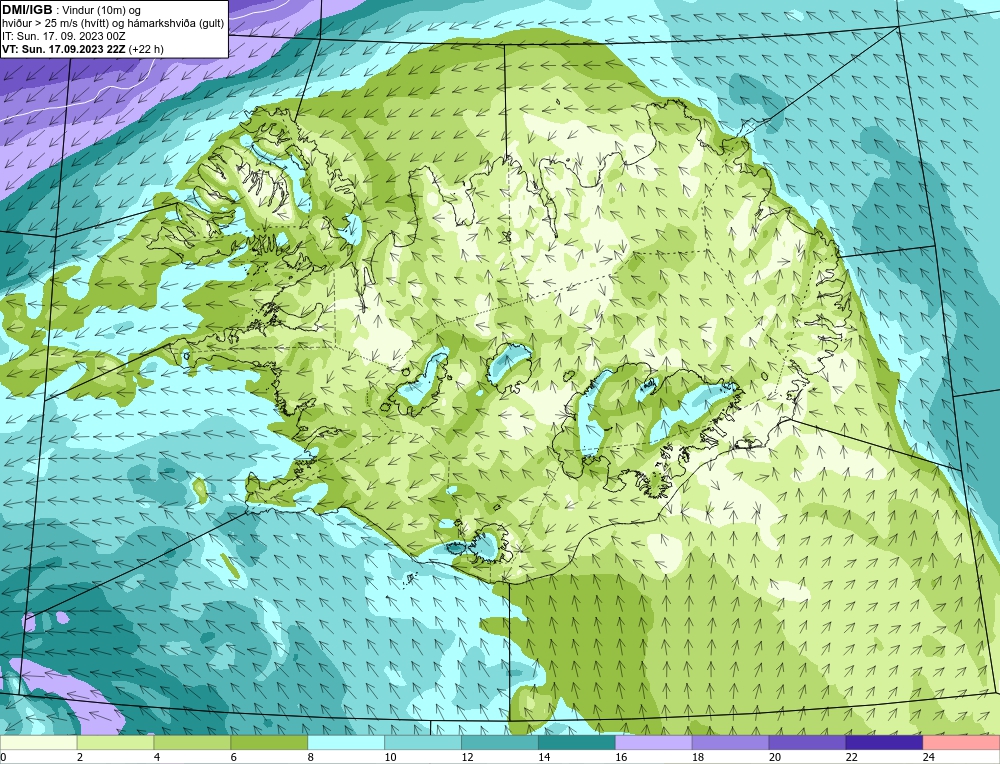1000x764 pixels.
Task: Click the legend value '22'
Action: (851, 757)
